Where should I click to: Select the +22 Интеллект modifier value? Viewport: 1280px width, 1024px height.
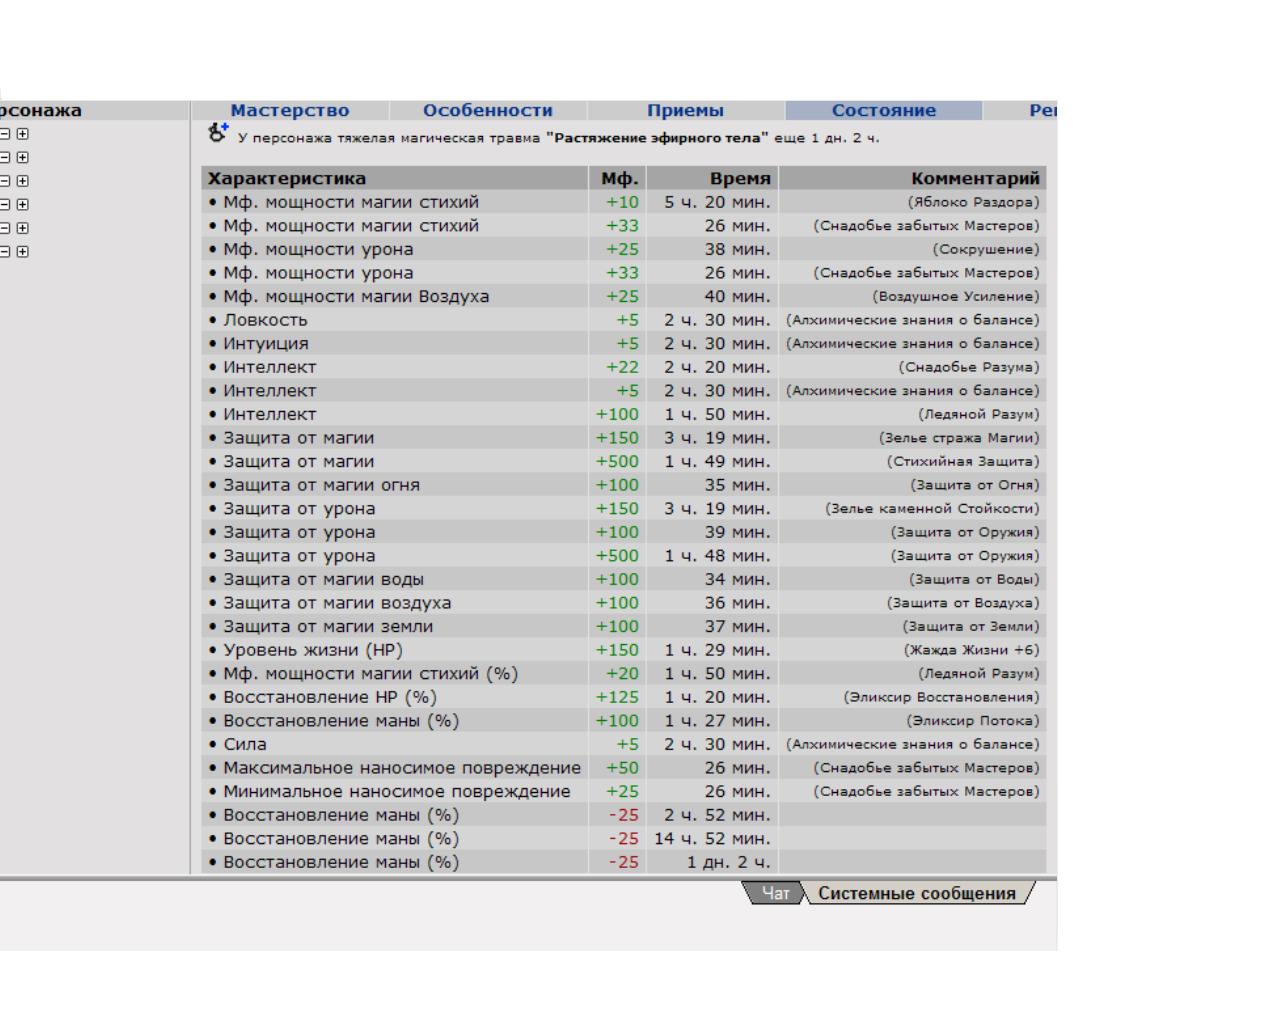pyautogui.click(x=622, y=367)
